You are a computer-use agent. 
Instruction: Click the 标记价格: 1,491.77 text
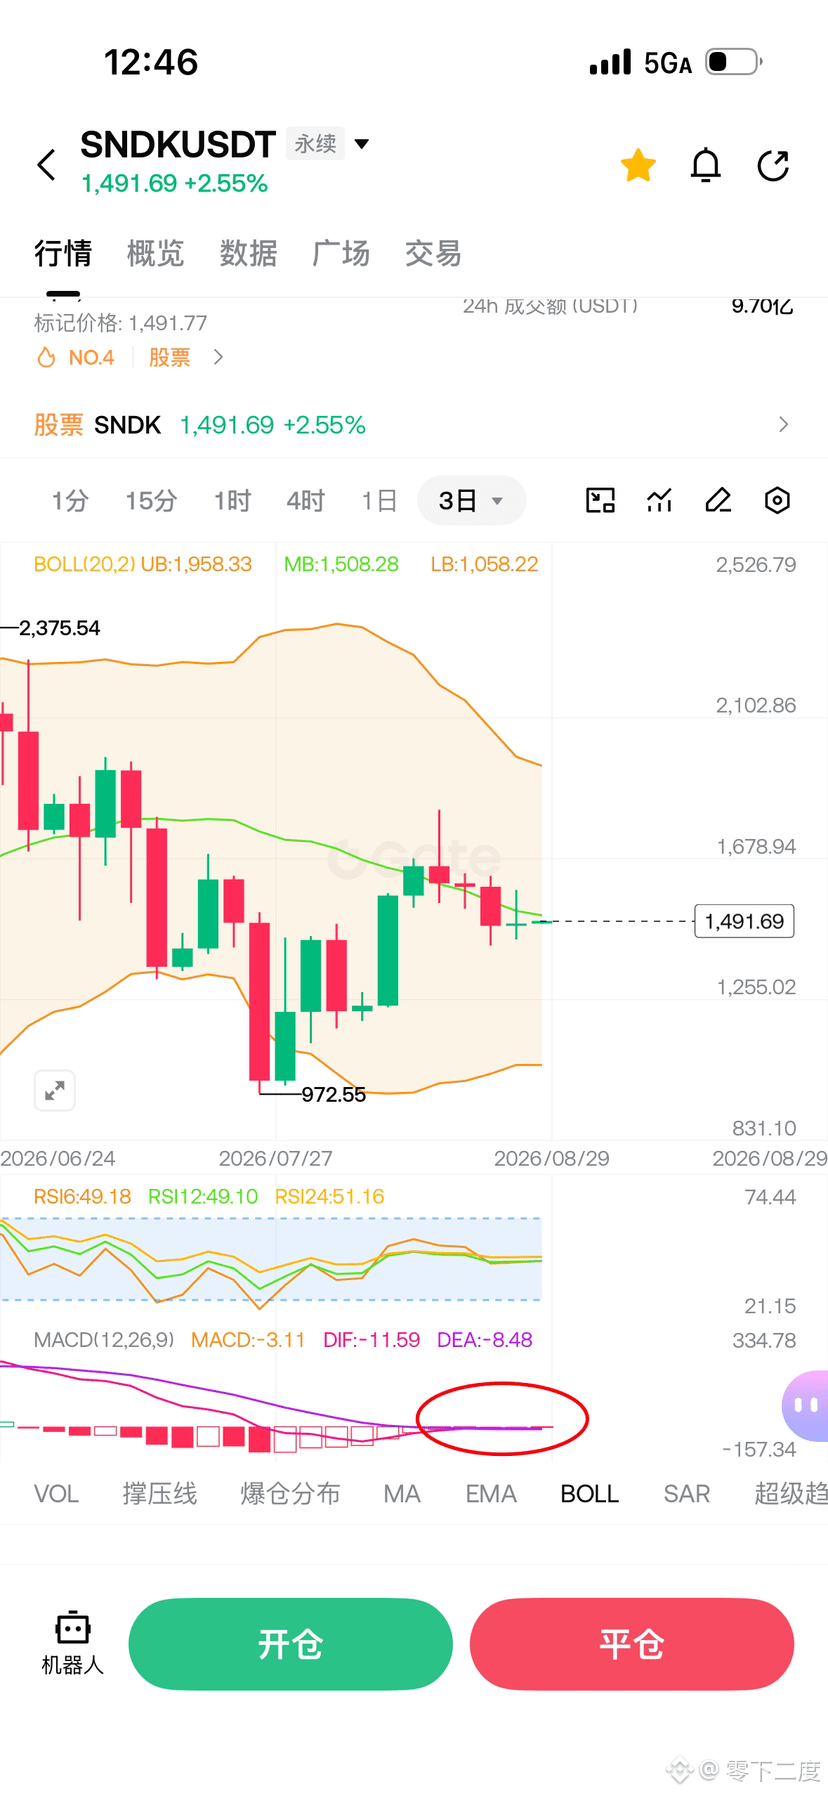121,323
